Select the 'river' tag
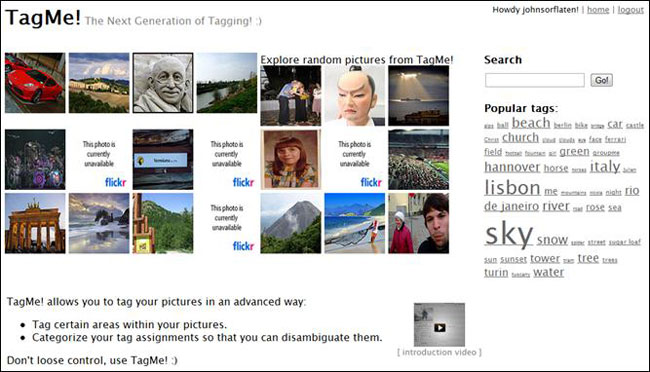This screenshot has height=372, width=650. (x=556, y=206)
